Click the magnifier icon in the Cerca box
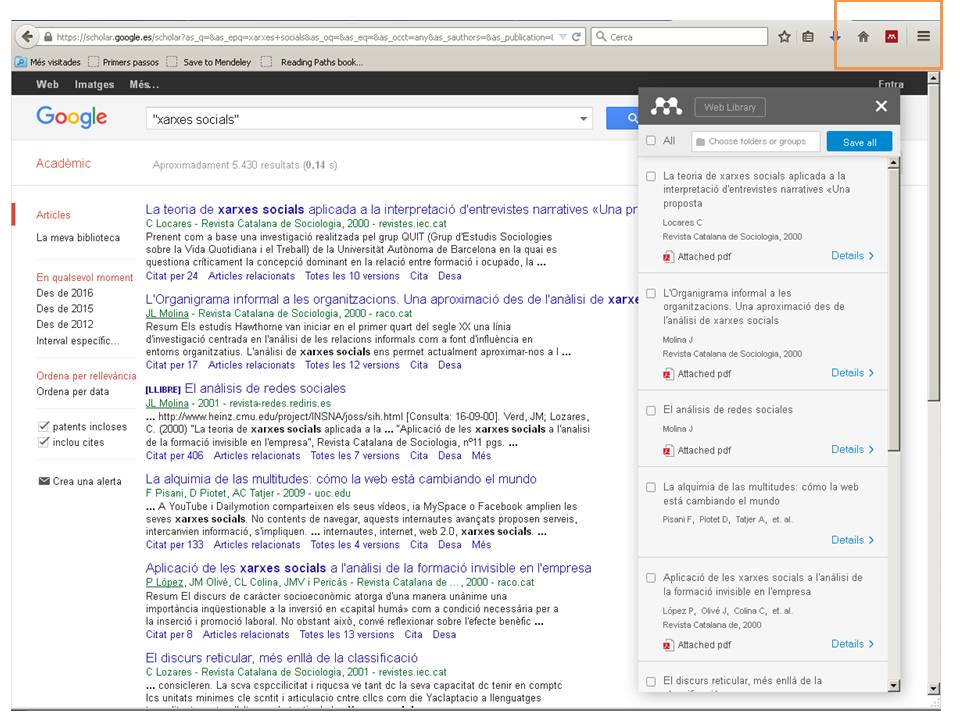The height and width of the screenshot is (720, 960). point(601,37)
